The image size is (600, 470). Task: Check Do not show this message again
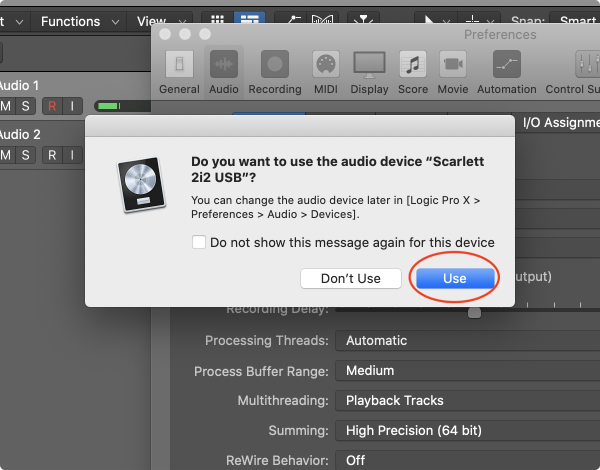point(199,242)
